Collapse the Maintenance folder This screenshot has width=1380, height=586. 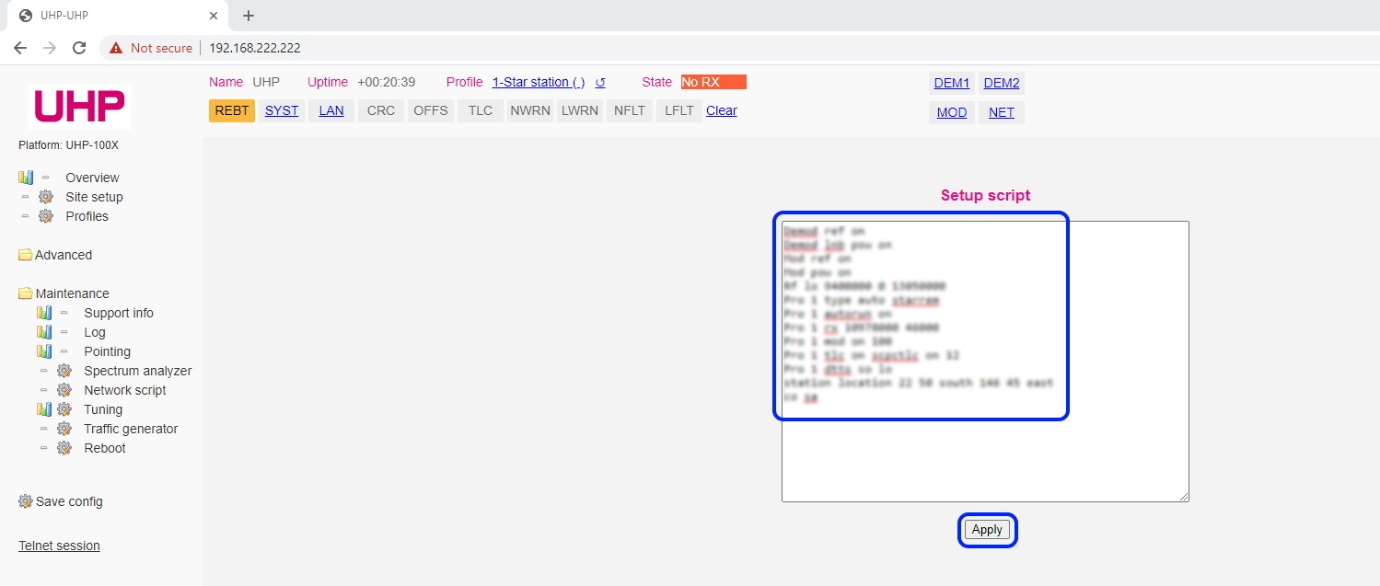(64, 294)
